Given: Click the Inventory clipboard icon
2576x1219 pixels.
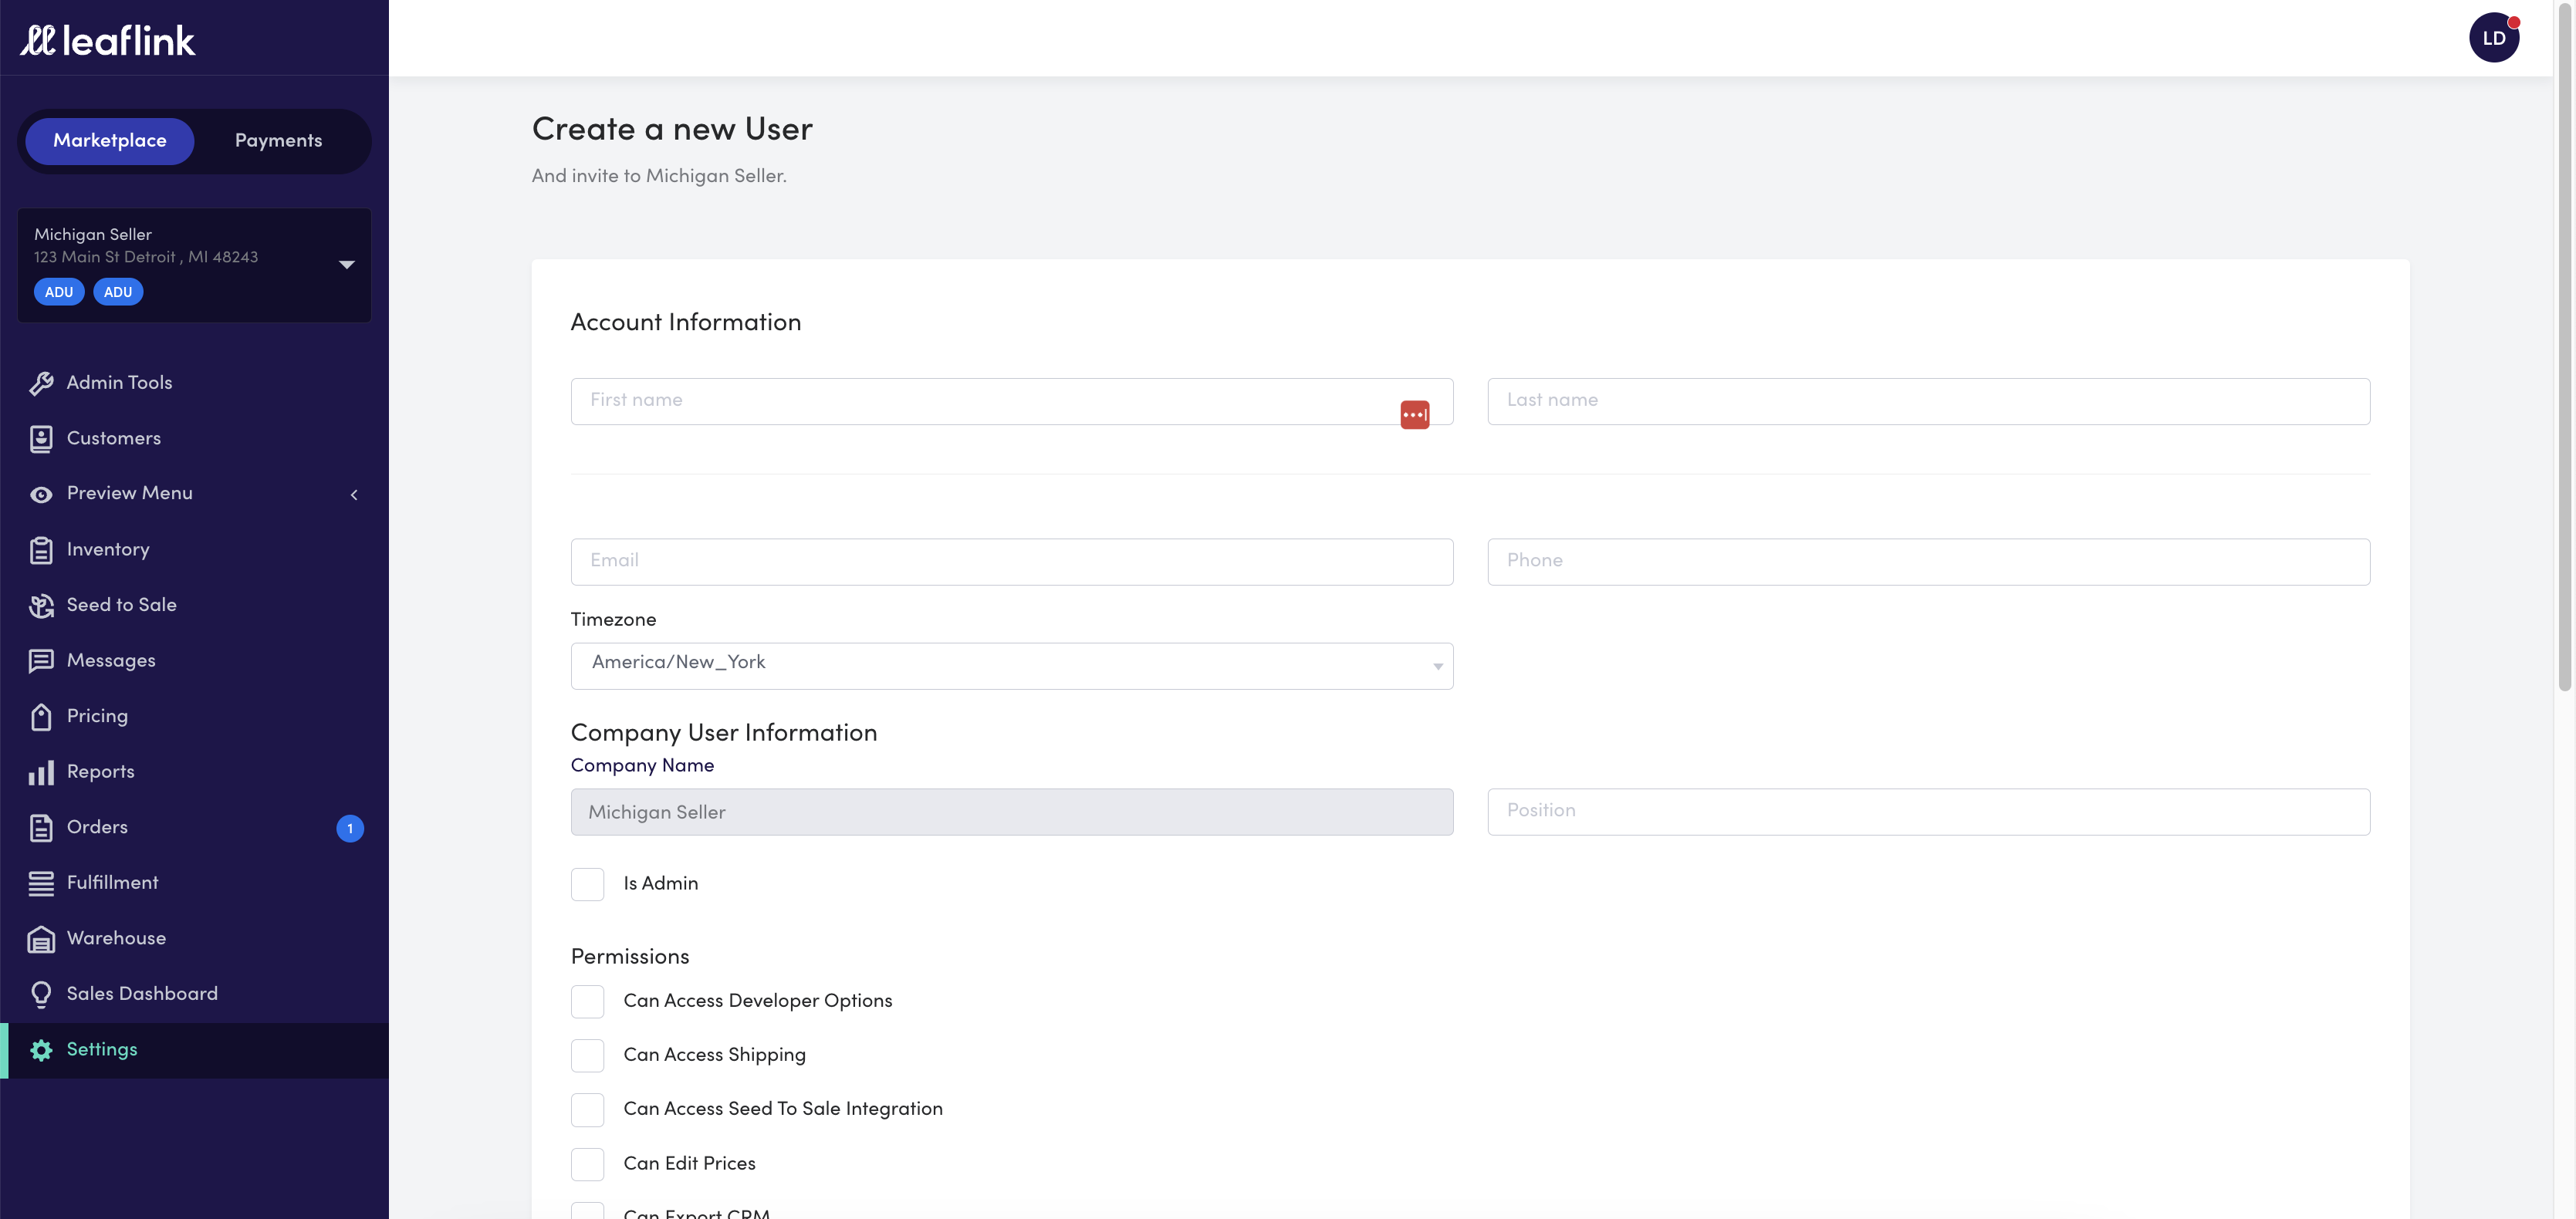Looking at the screenshot, I should pyautogui.click(x=41, y=550).
